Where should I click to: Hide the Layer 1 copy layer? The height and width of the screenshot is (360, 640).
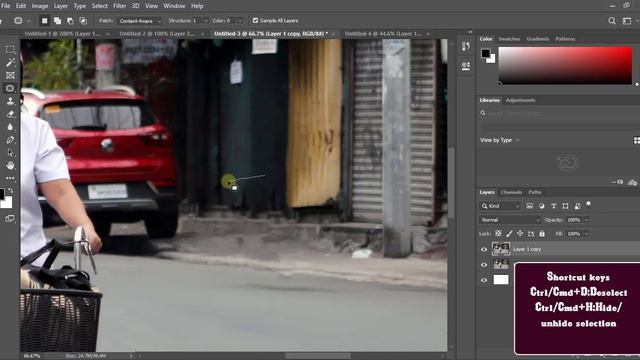point(484,249)
